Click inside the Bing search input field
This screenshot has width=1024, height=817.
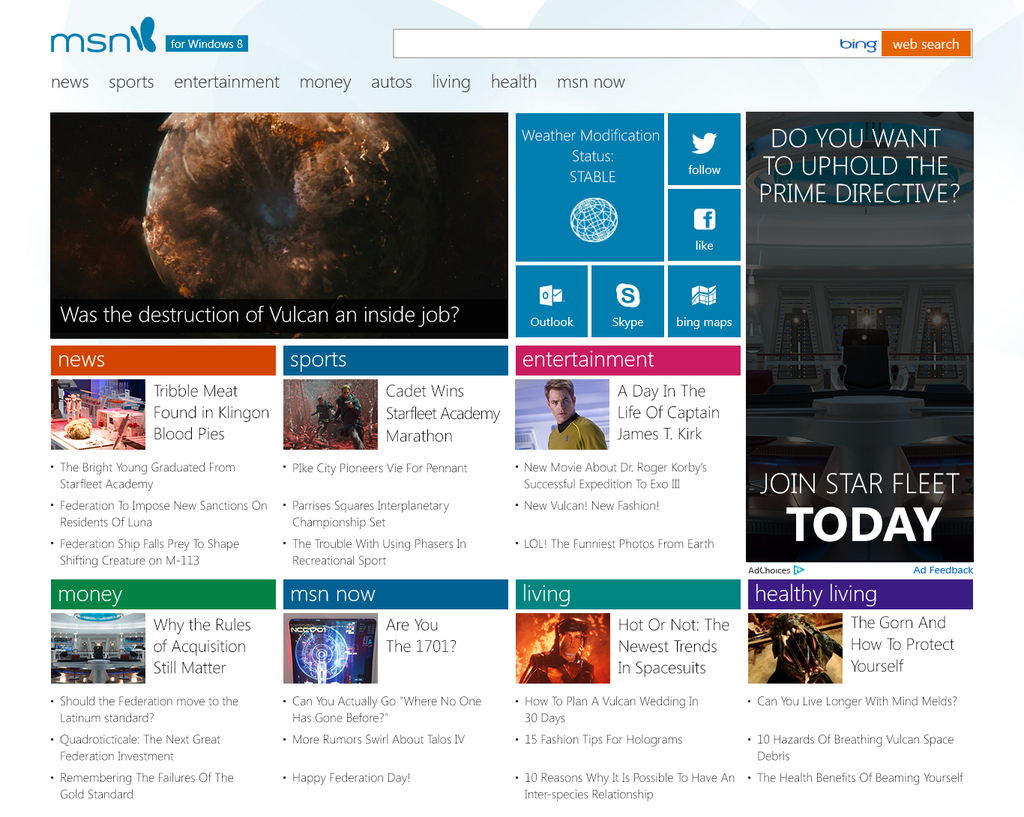tap(615, 44)
